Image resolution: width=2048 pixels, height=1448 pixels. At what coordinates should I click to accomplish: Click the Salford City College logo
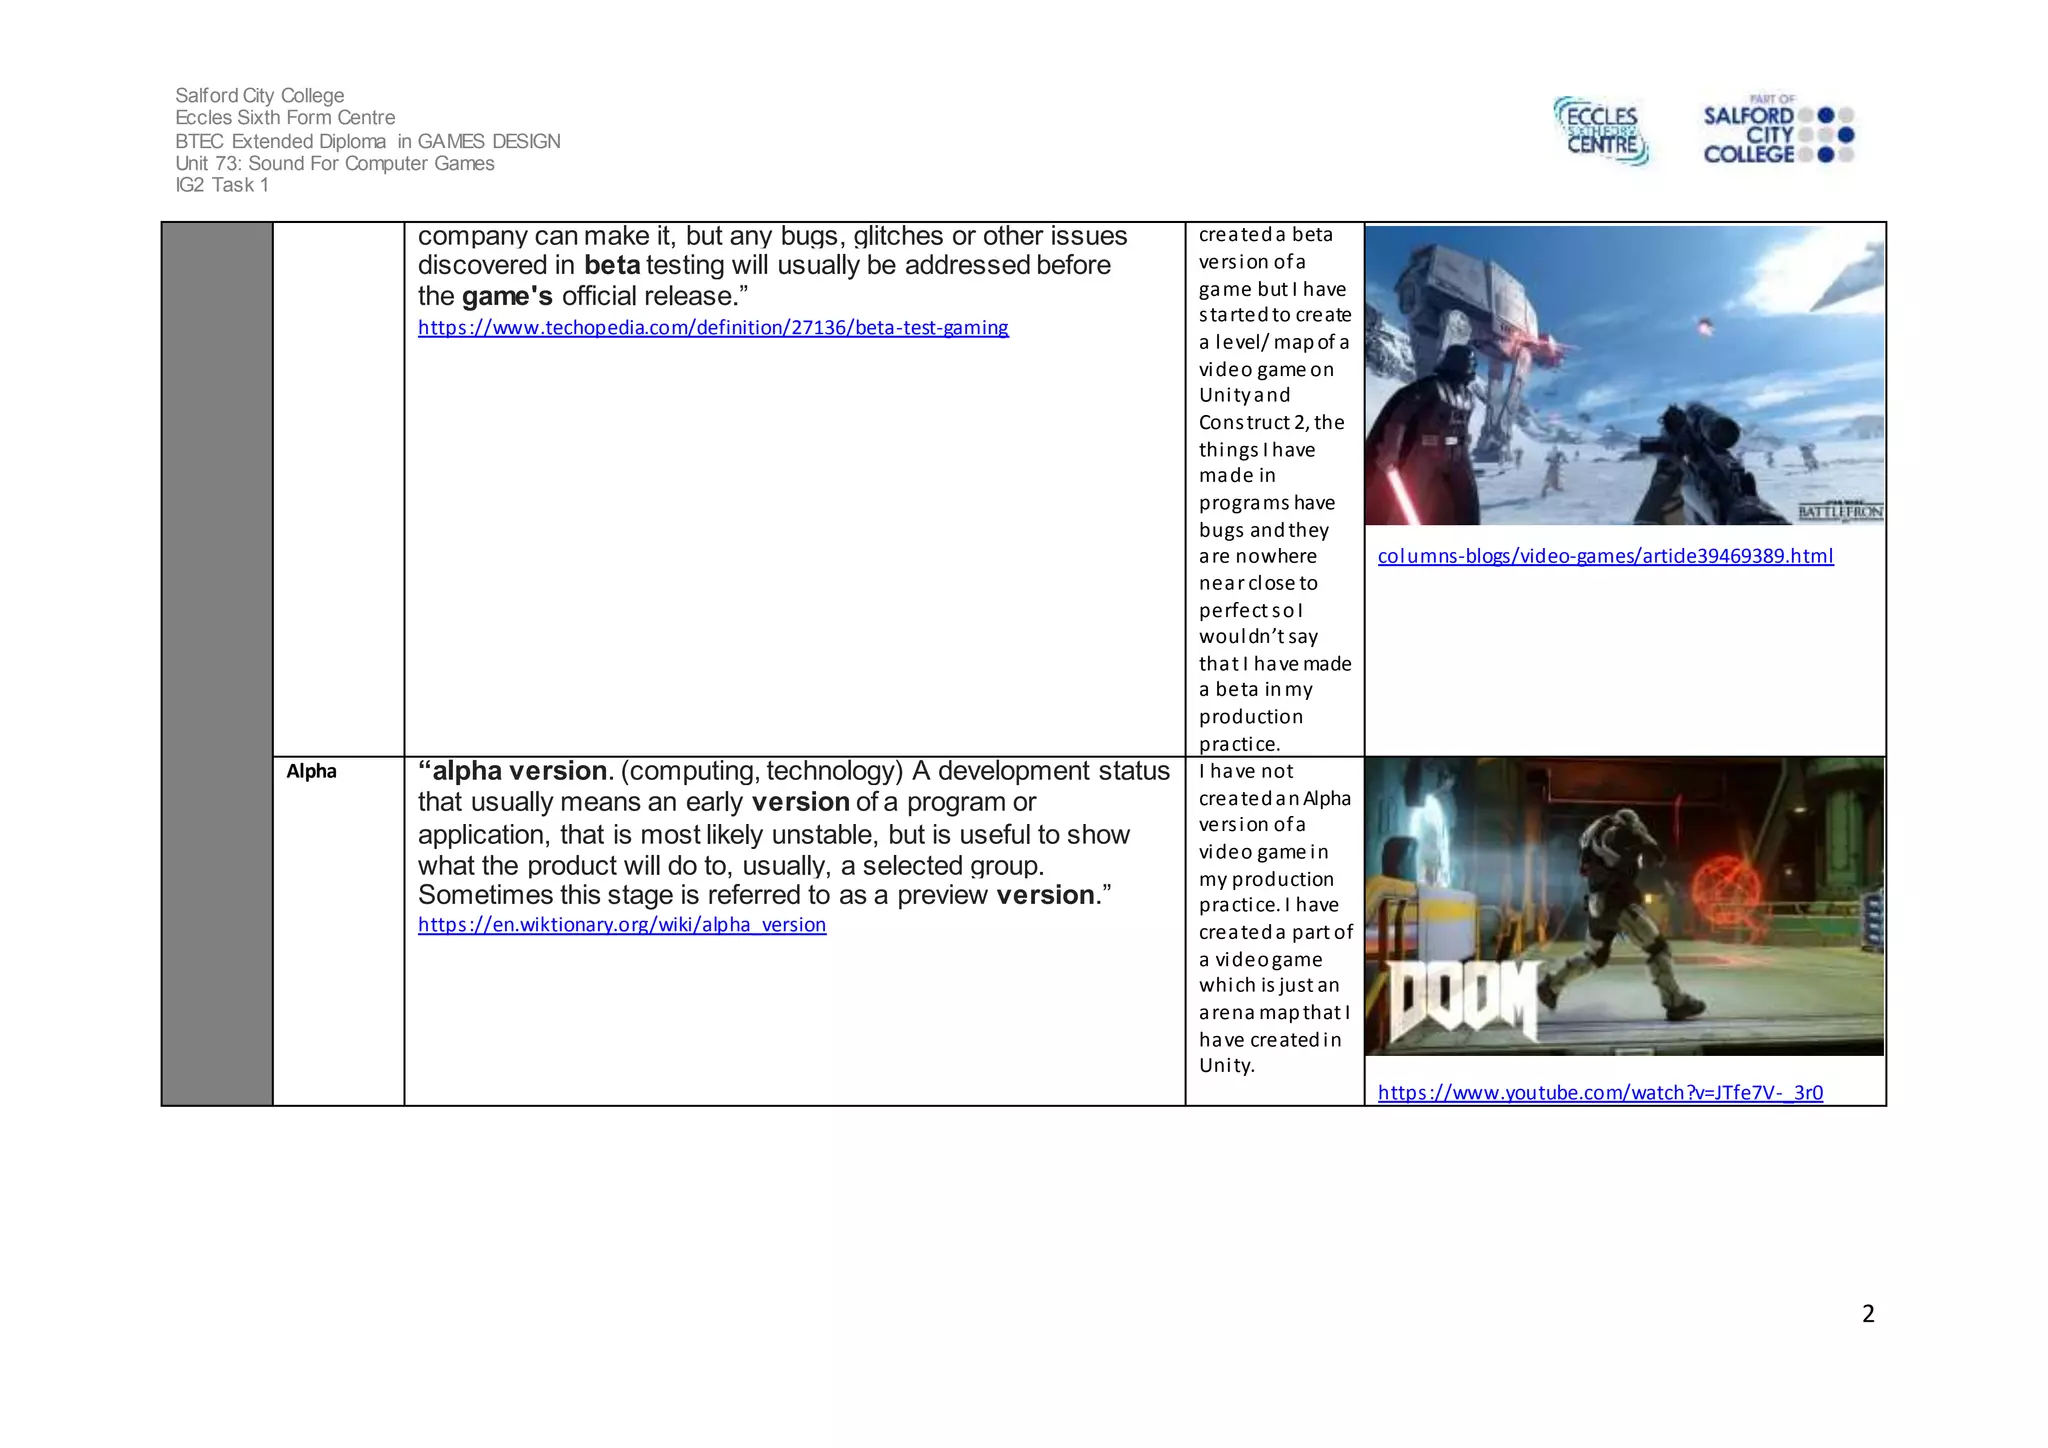pyautogui.click(x=1777, y=131)
